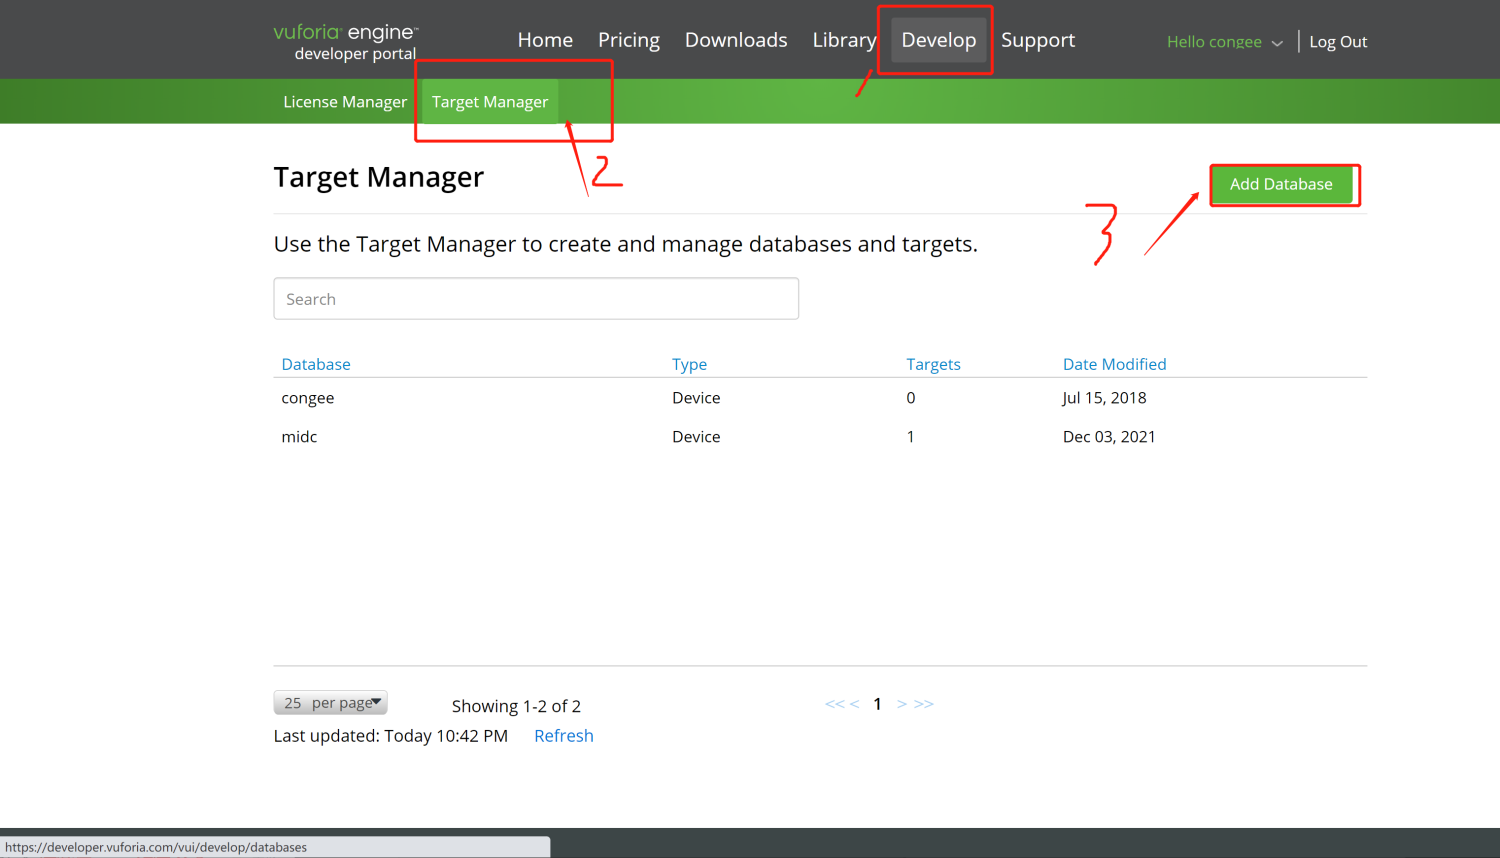1500x858 pixels.
Task: Go to previous page with < arrow
Action: [854, 704]
